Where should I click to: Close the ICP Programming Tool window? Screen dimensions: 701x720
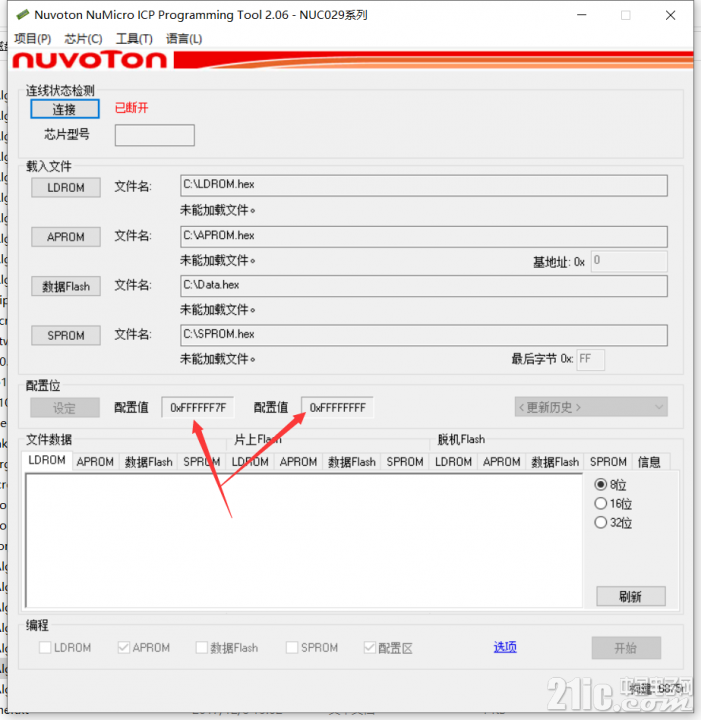coord(670,15)
